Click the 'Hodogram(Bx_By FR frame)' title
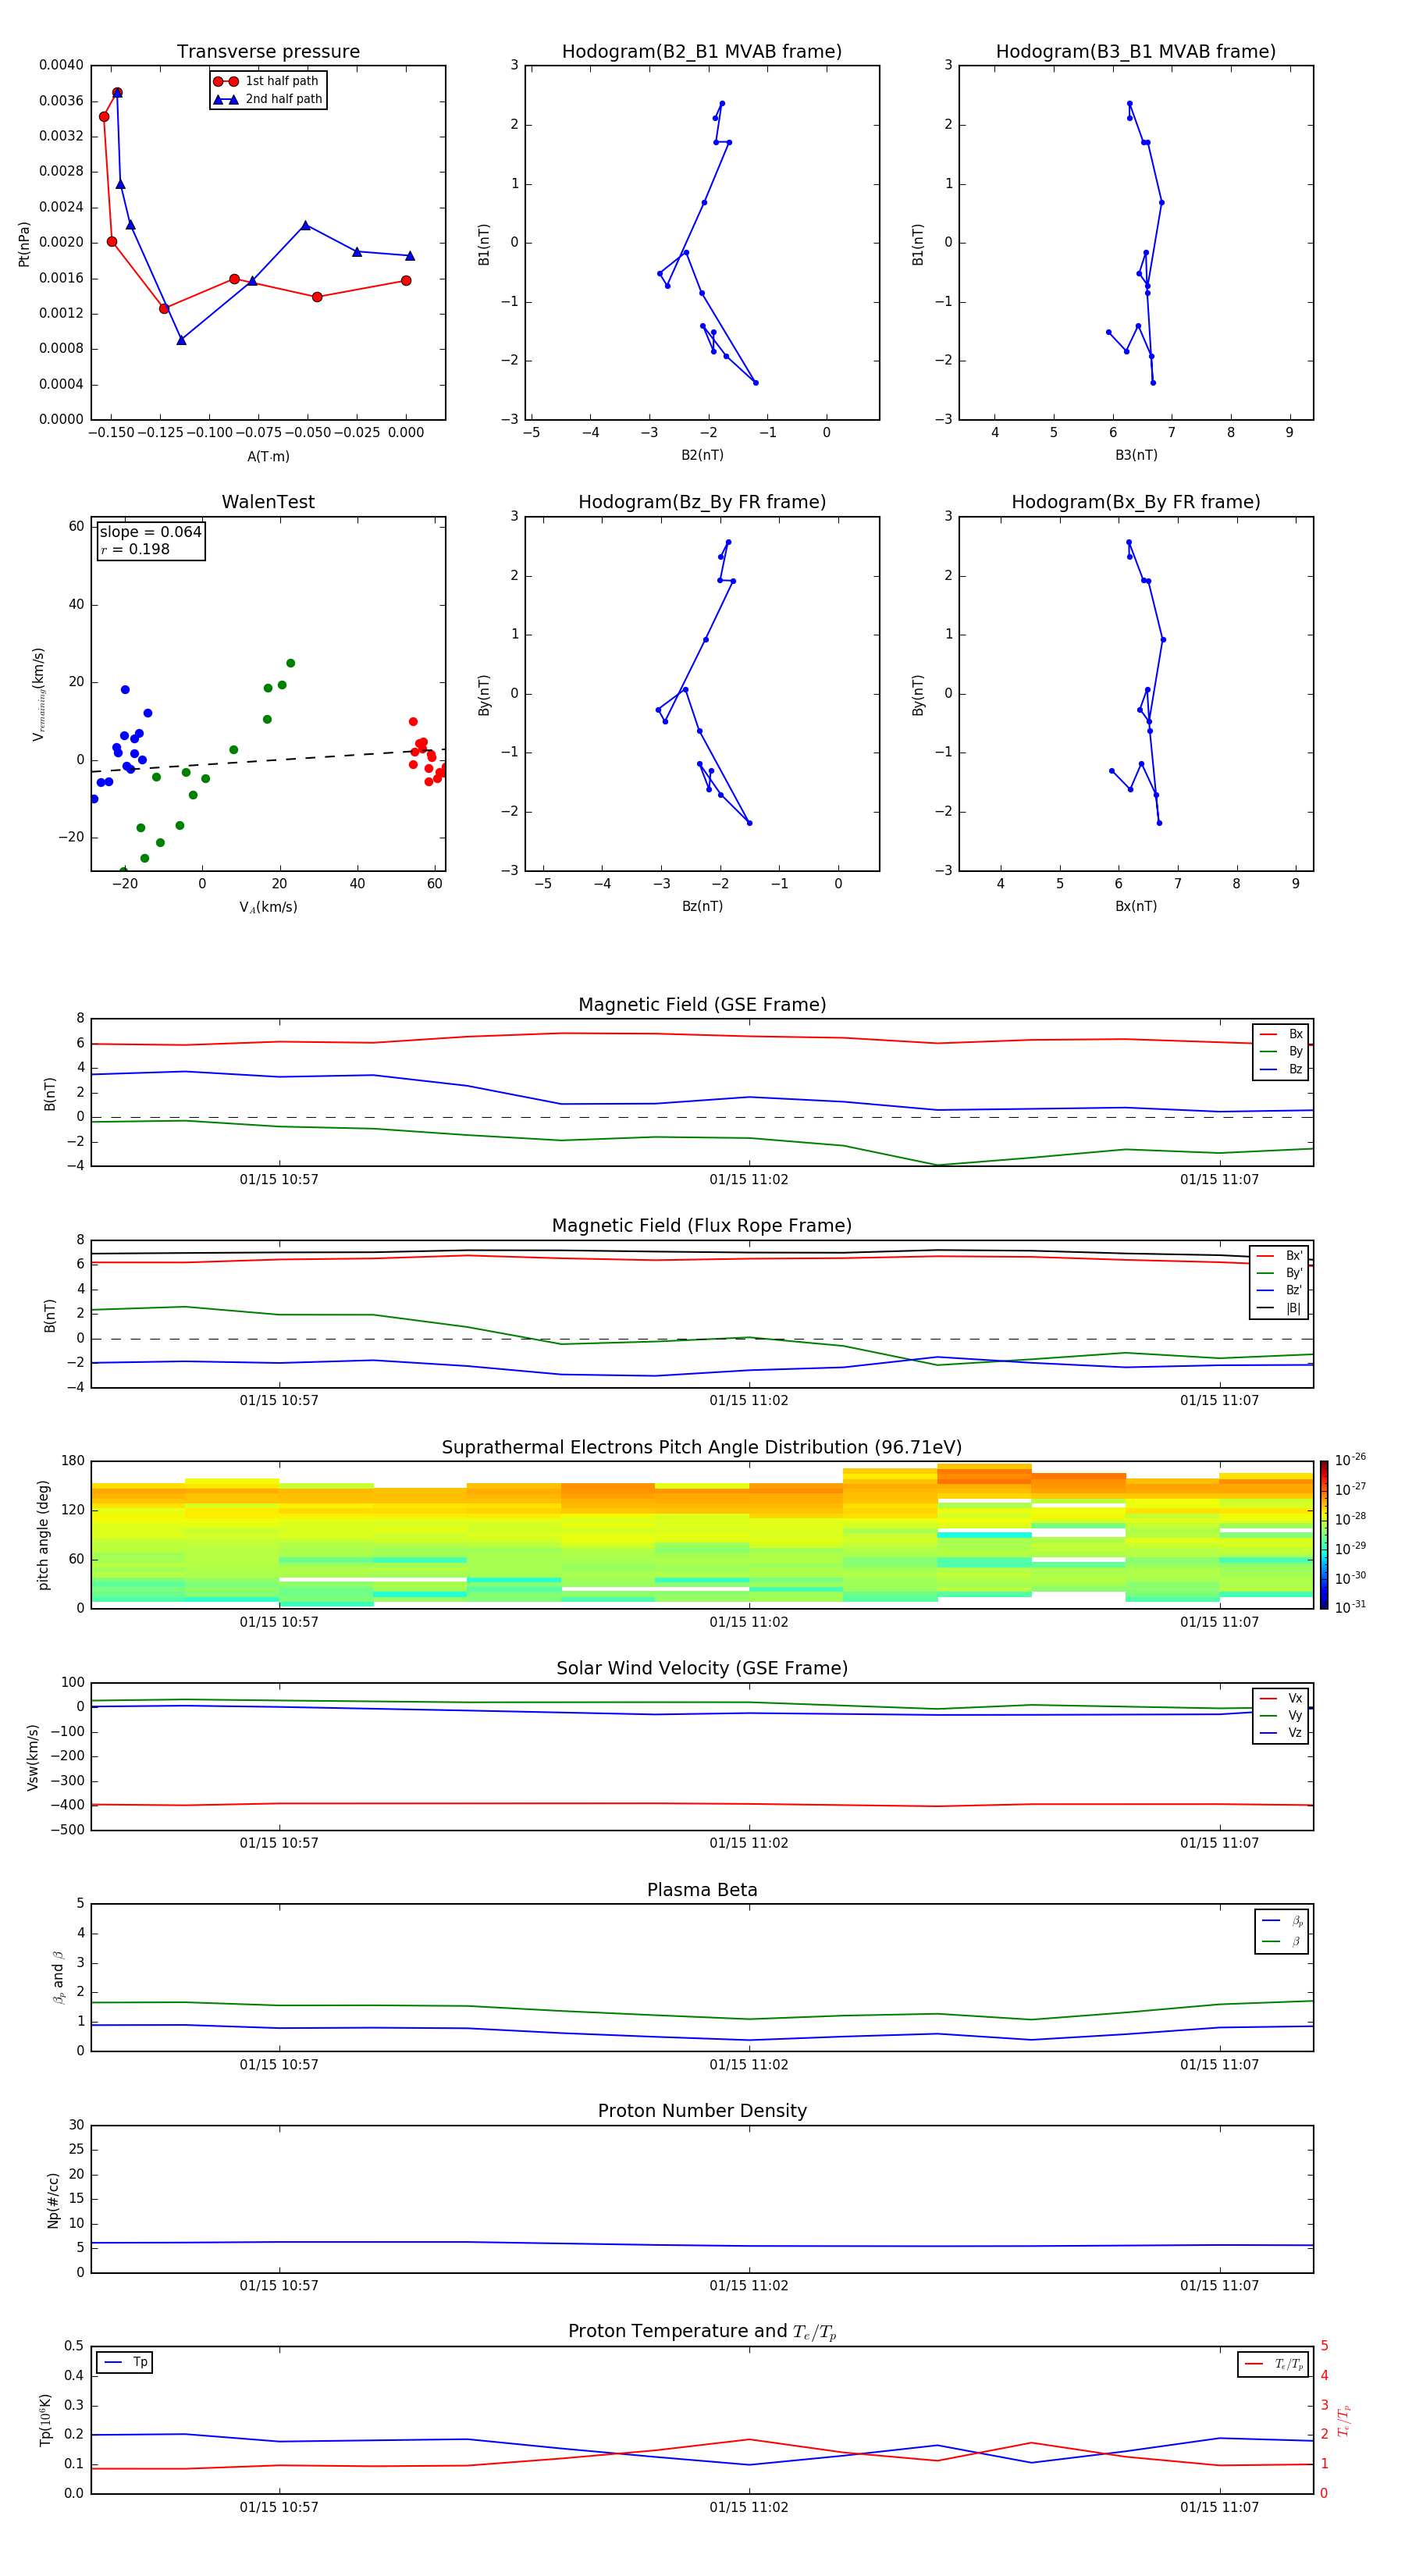Image resolution: width=1405 pixels, height=2576 pixels. tap(1135, 502)
